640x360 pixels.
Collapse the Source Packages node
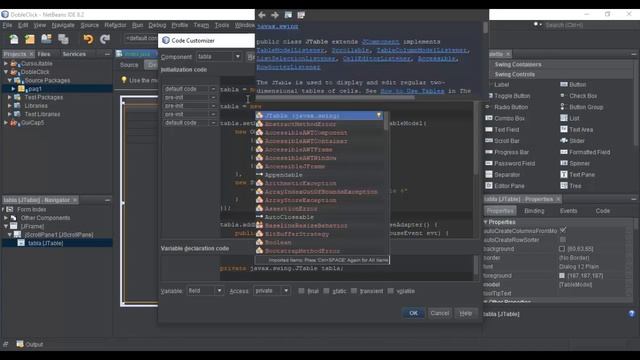coord(9,80)
